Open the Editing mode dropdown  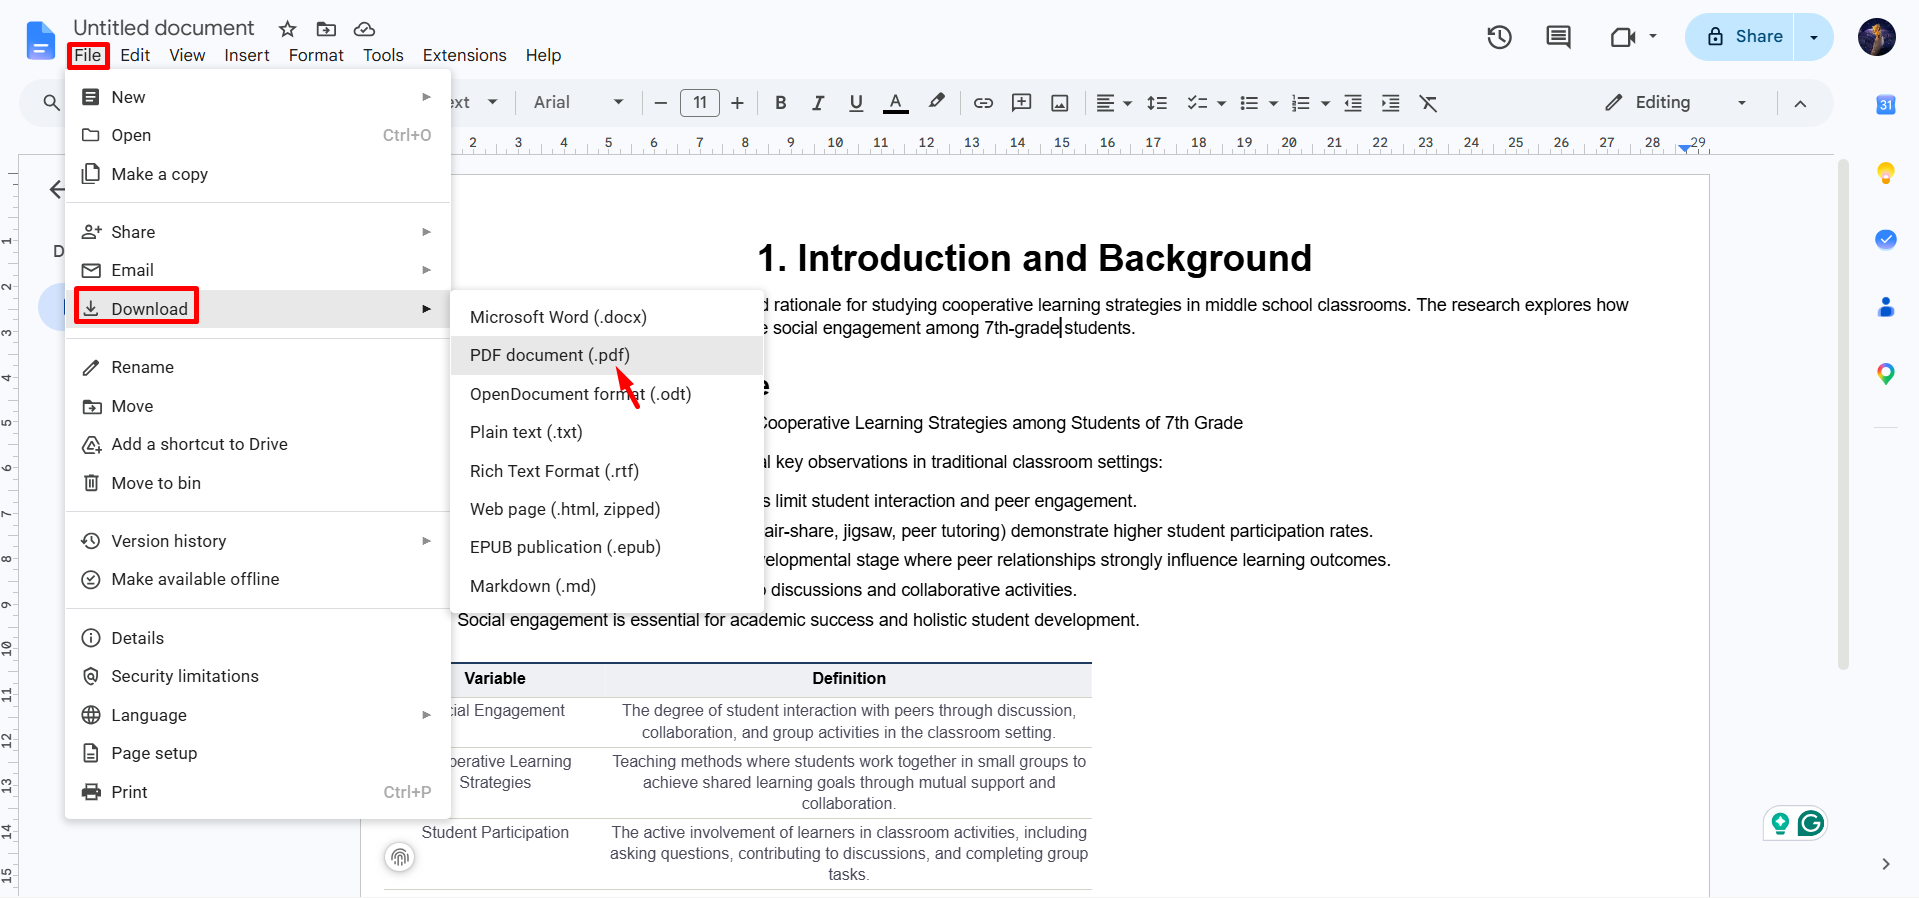pos(1676,103)
